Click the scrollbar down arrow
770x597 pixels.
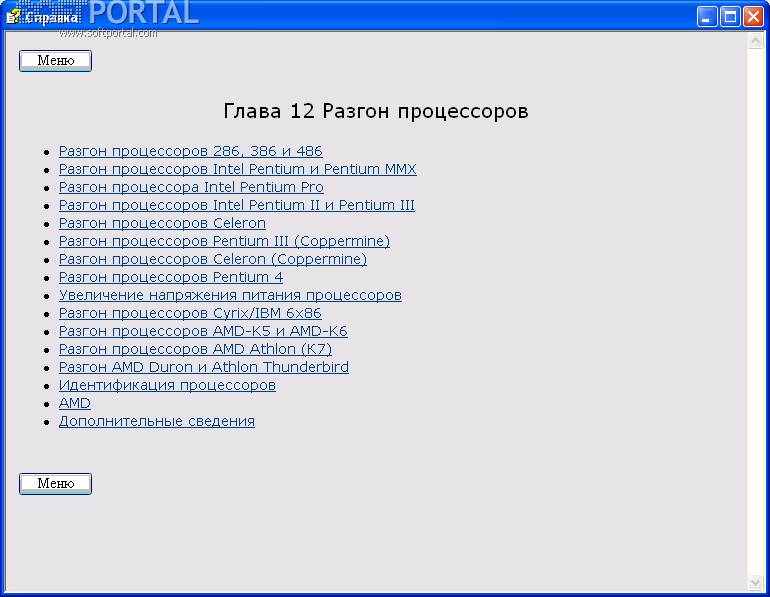755,582
